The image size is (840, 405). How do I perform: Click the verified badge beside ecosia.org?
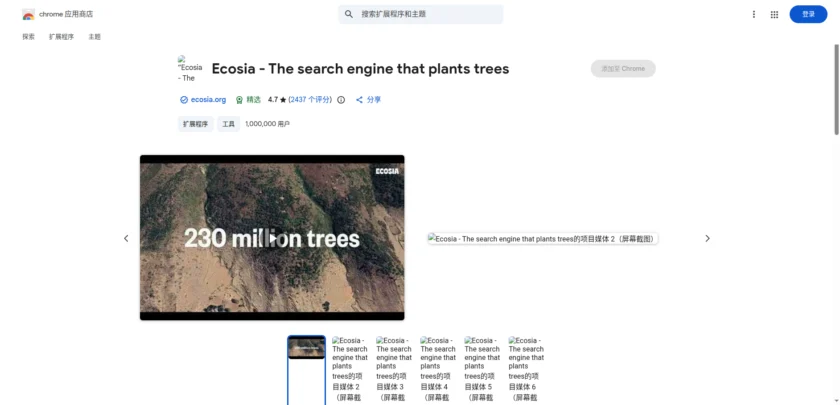[x=184, y=100]
